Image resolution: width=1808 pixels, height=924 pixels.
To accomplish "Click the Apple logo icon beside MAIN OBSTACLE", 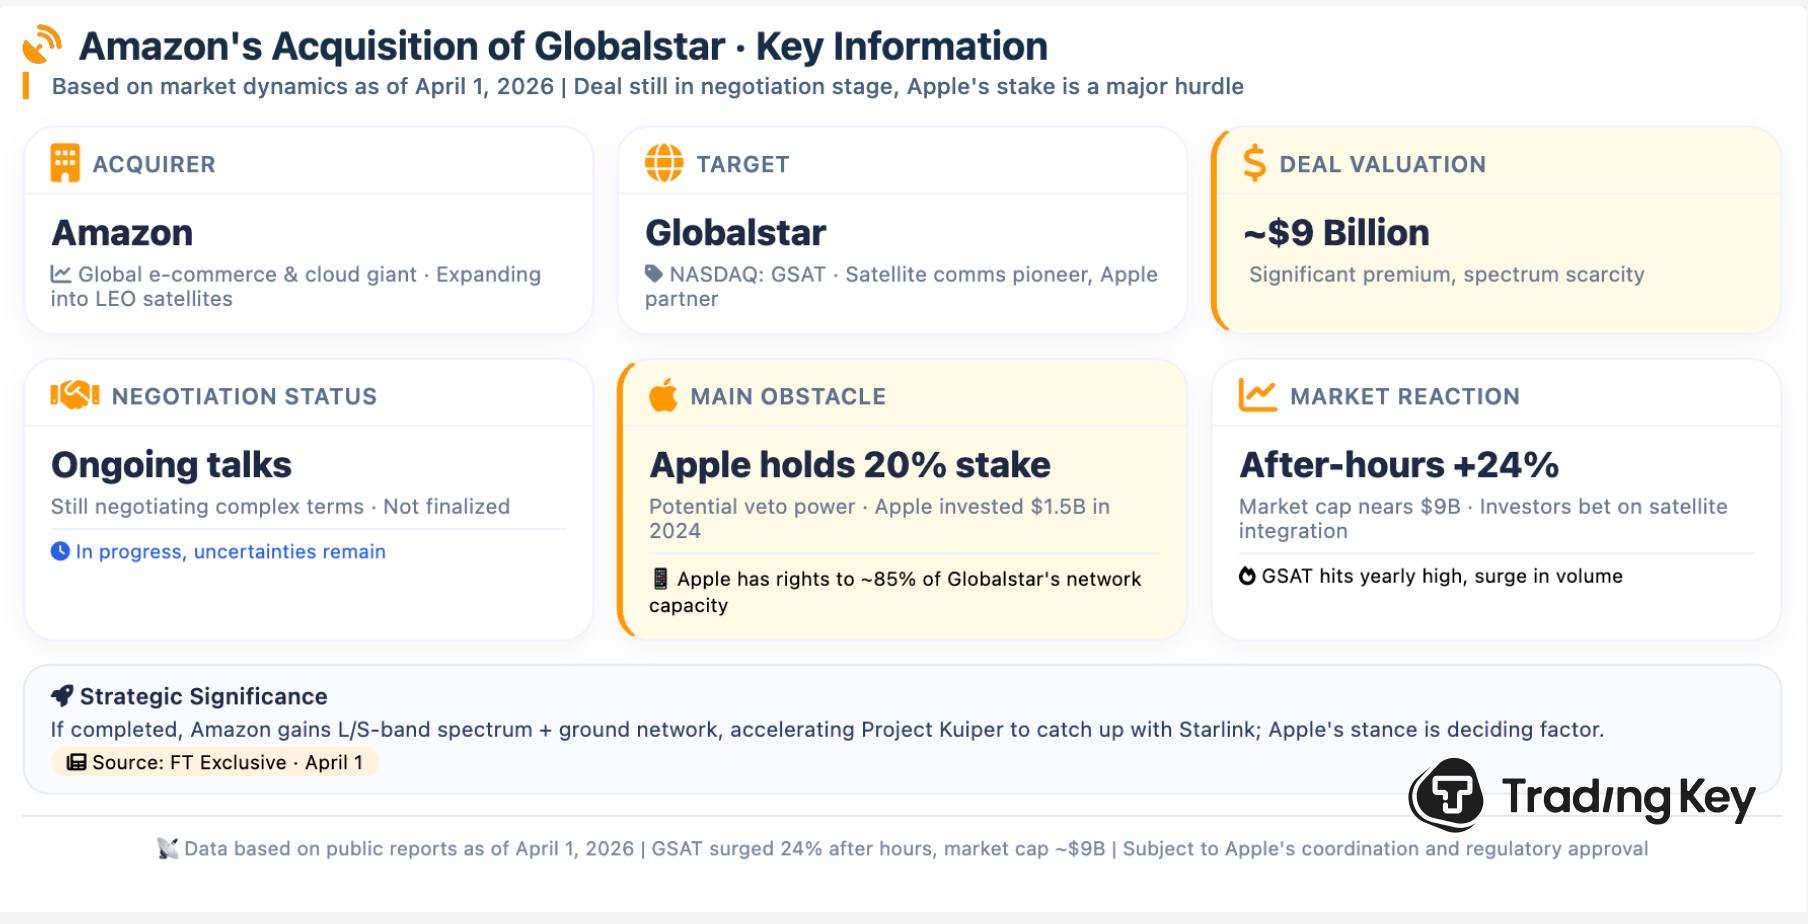I will (663, 395).
